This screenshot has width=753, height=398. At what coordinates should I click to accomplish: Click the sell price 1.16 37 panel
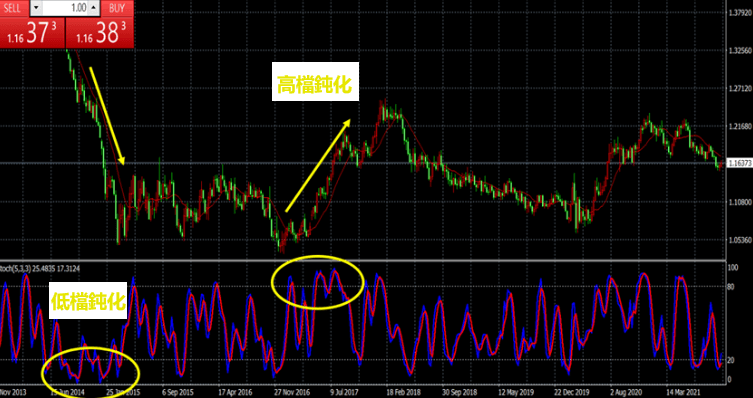pos(32,33)
